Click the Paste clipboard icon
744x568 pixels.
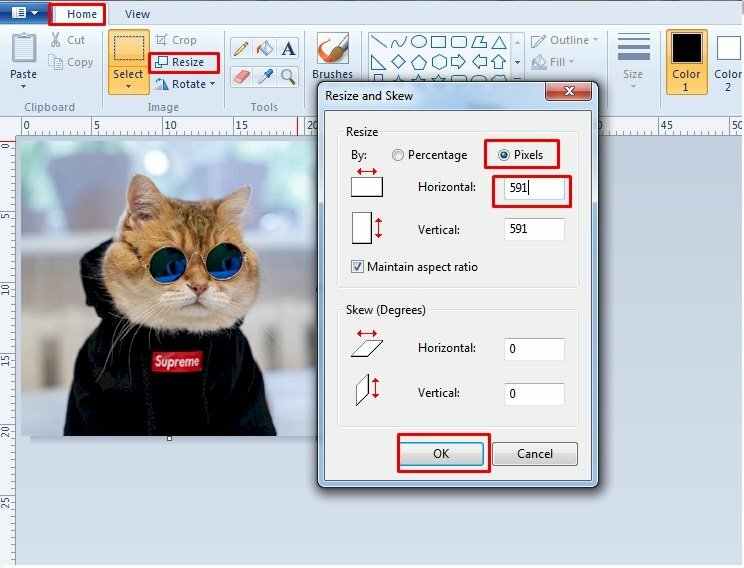[x=23, y=50]
